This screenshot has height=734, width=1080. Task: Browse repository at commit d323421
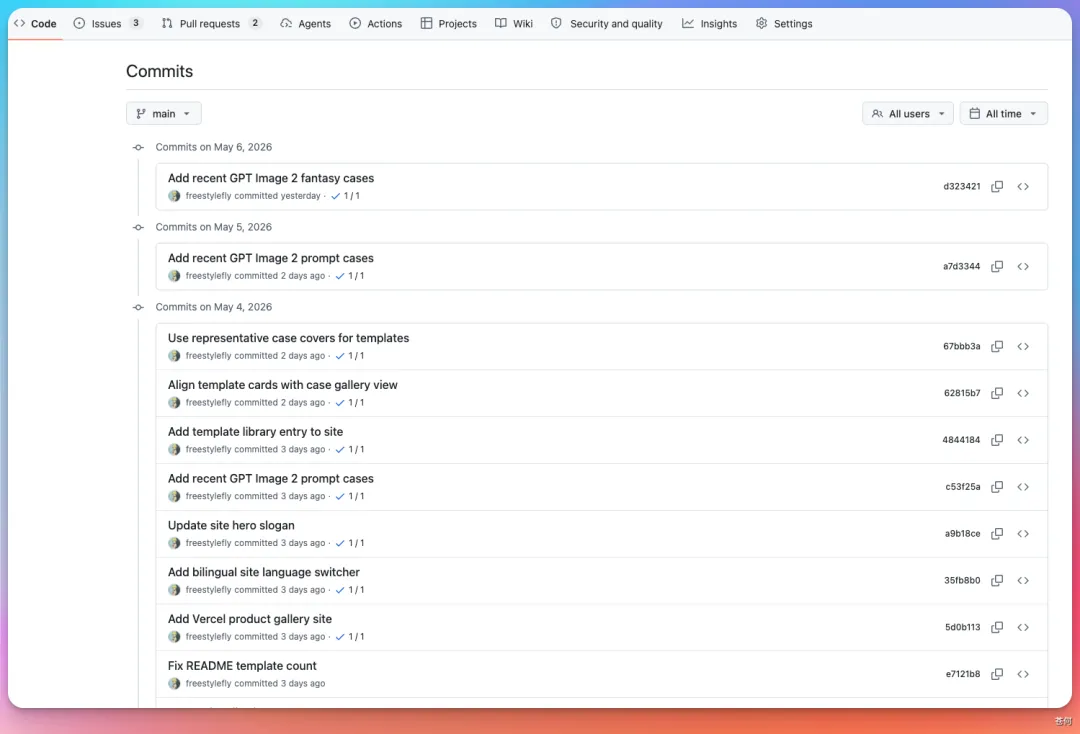[x=1023, y=187]
